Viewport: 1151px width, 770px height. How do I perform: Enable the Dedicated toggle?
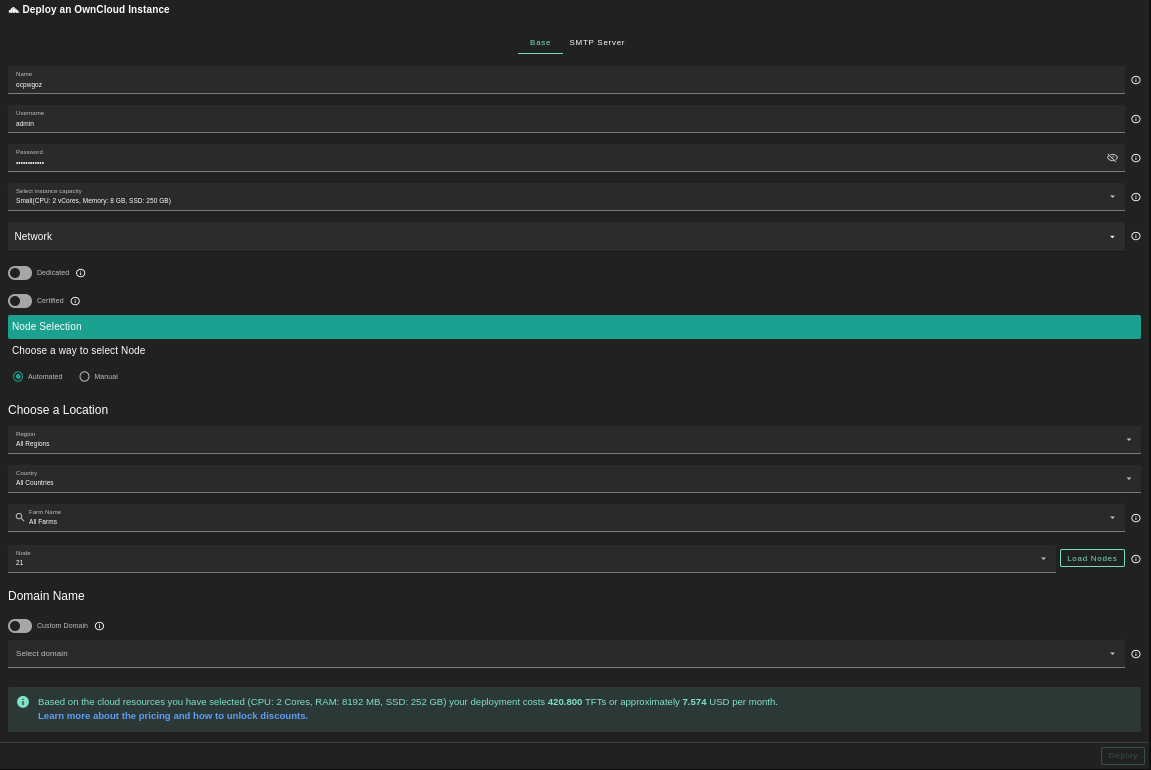coord(20,273)
